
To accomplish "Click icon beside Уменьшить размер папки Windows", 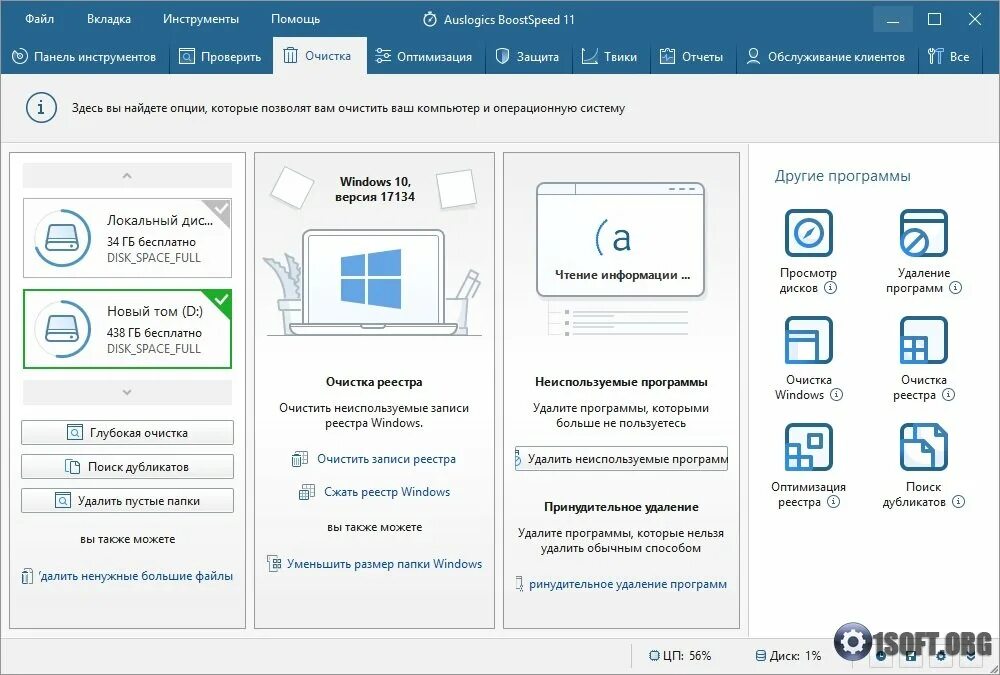I will [274, 564].
